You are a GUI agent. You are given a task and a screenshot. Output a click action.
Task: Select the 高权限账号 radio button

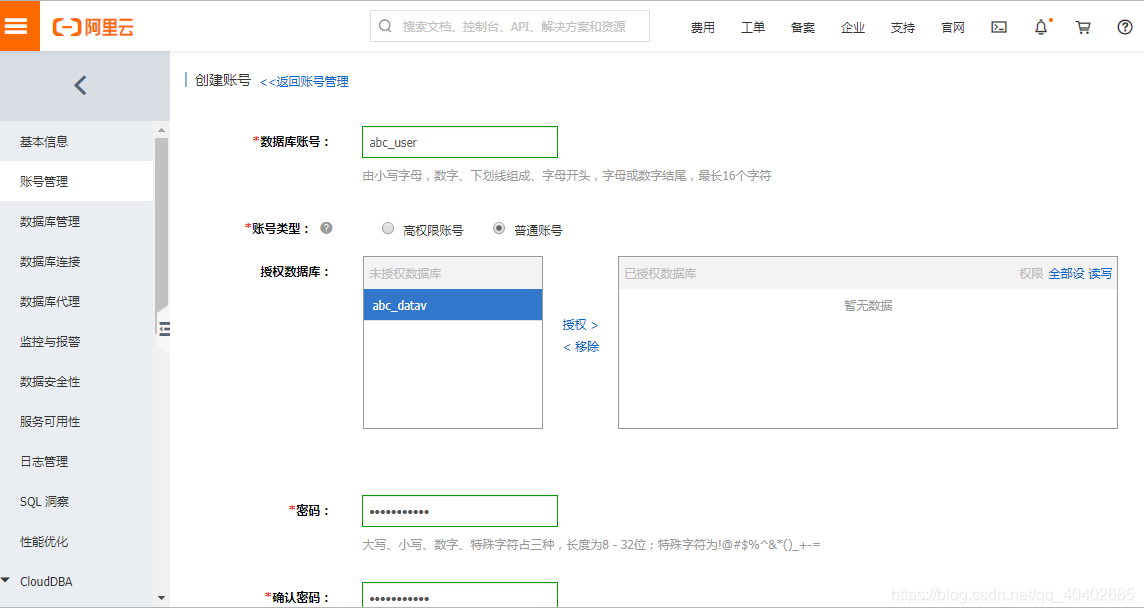pyautogui.click(x=388, y=228)
